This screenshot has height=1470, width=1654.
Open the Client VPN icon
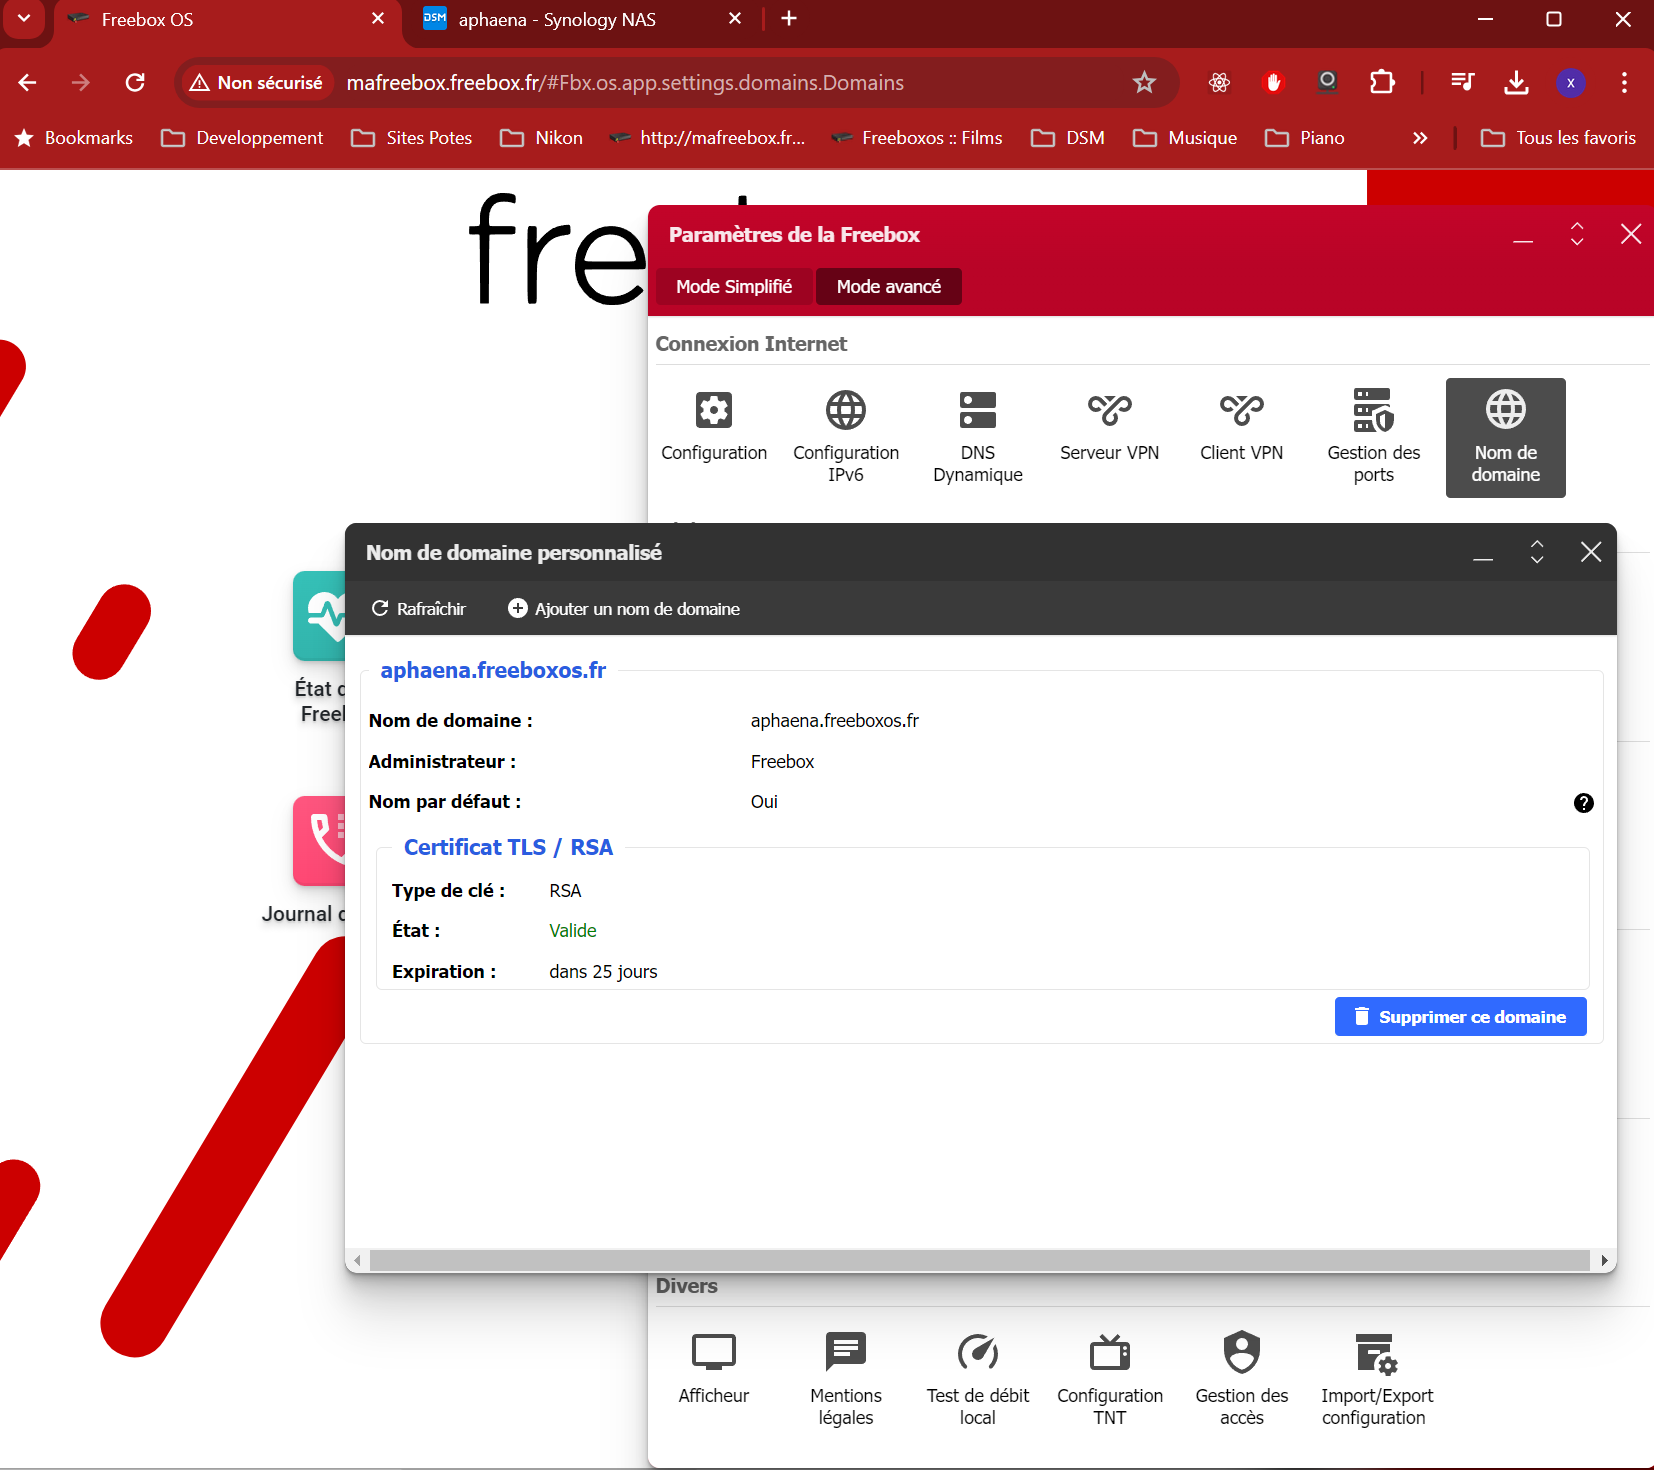click(1241, 427)
